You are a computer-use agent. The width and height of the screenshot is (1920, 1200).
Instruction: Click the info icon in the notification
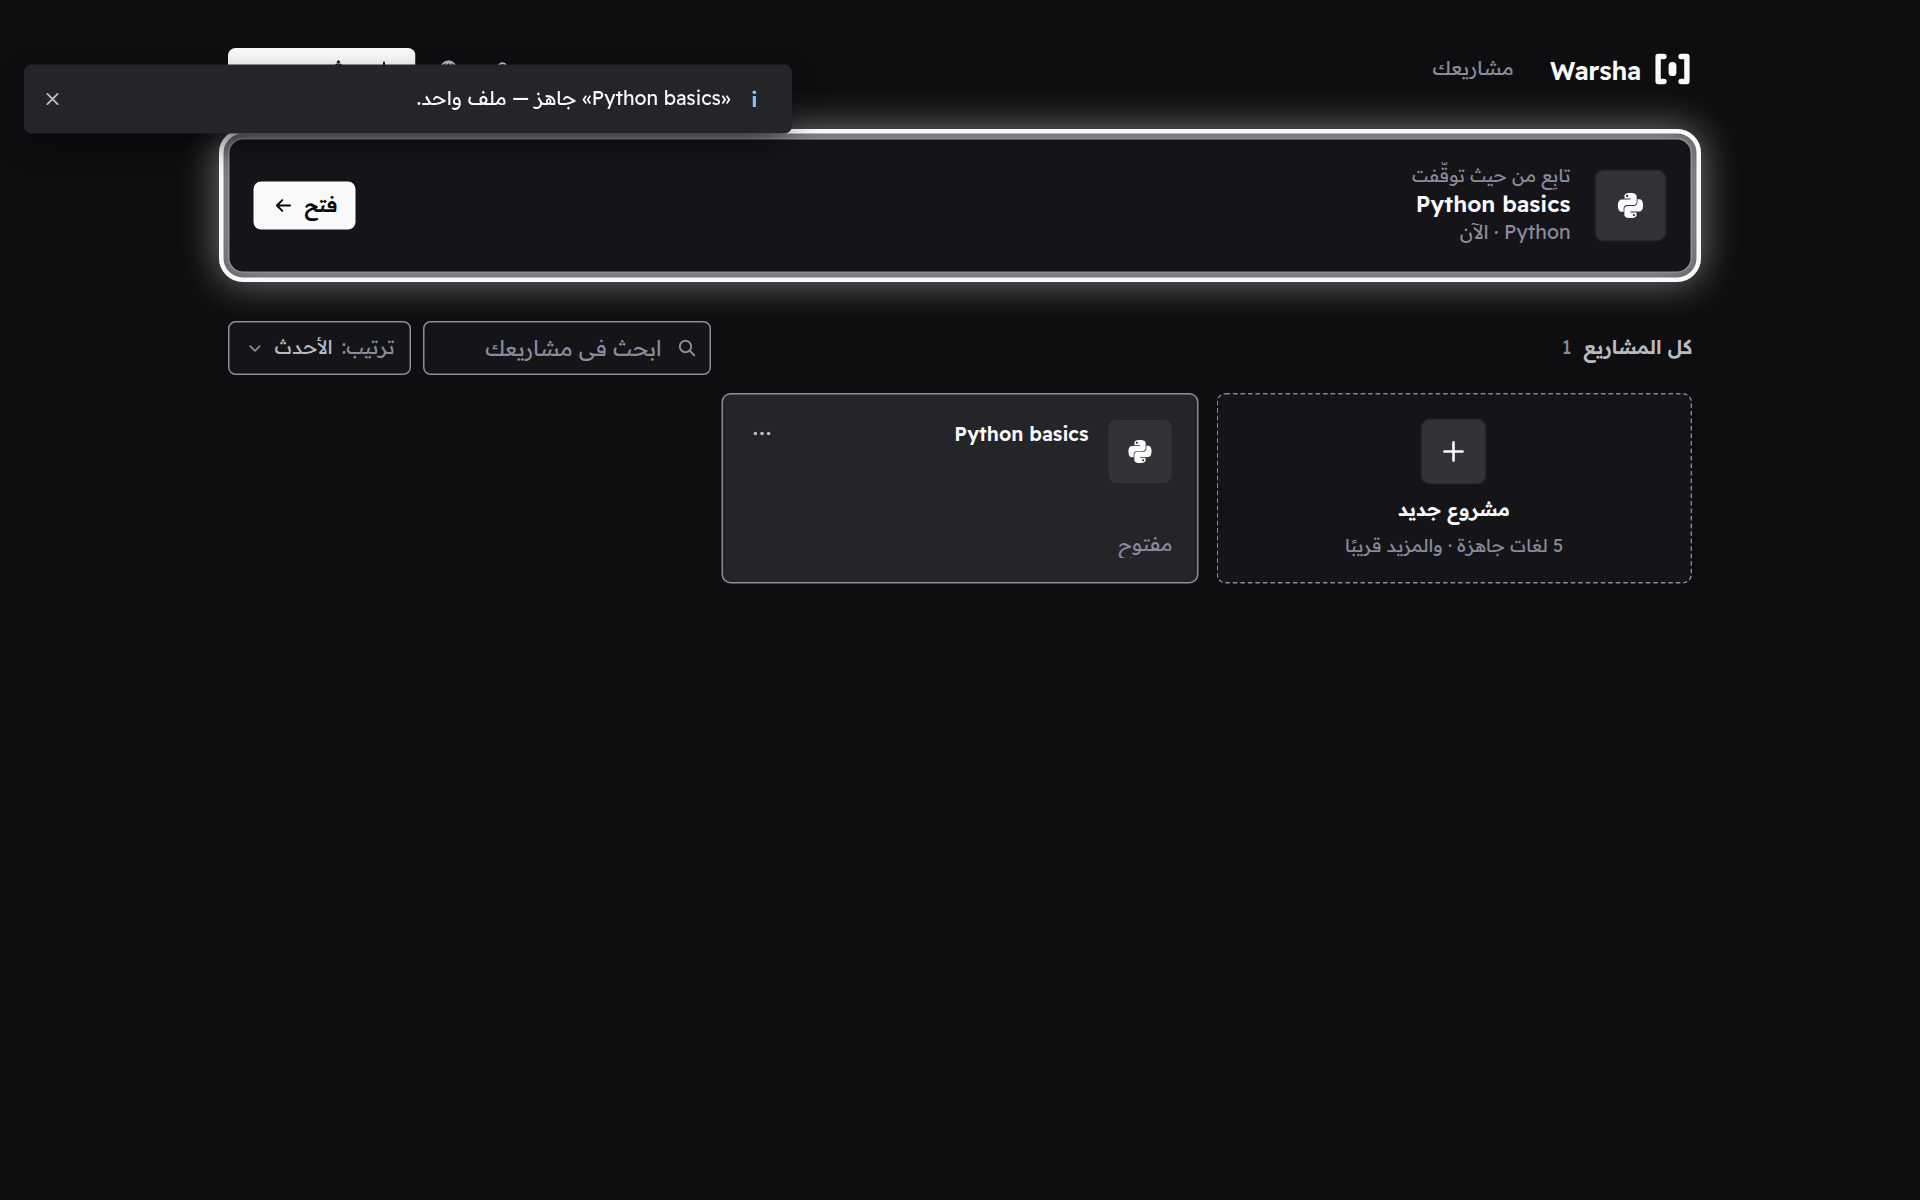[x=754, y=99]
